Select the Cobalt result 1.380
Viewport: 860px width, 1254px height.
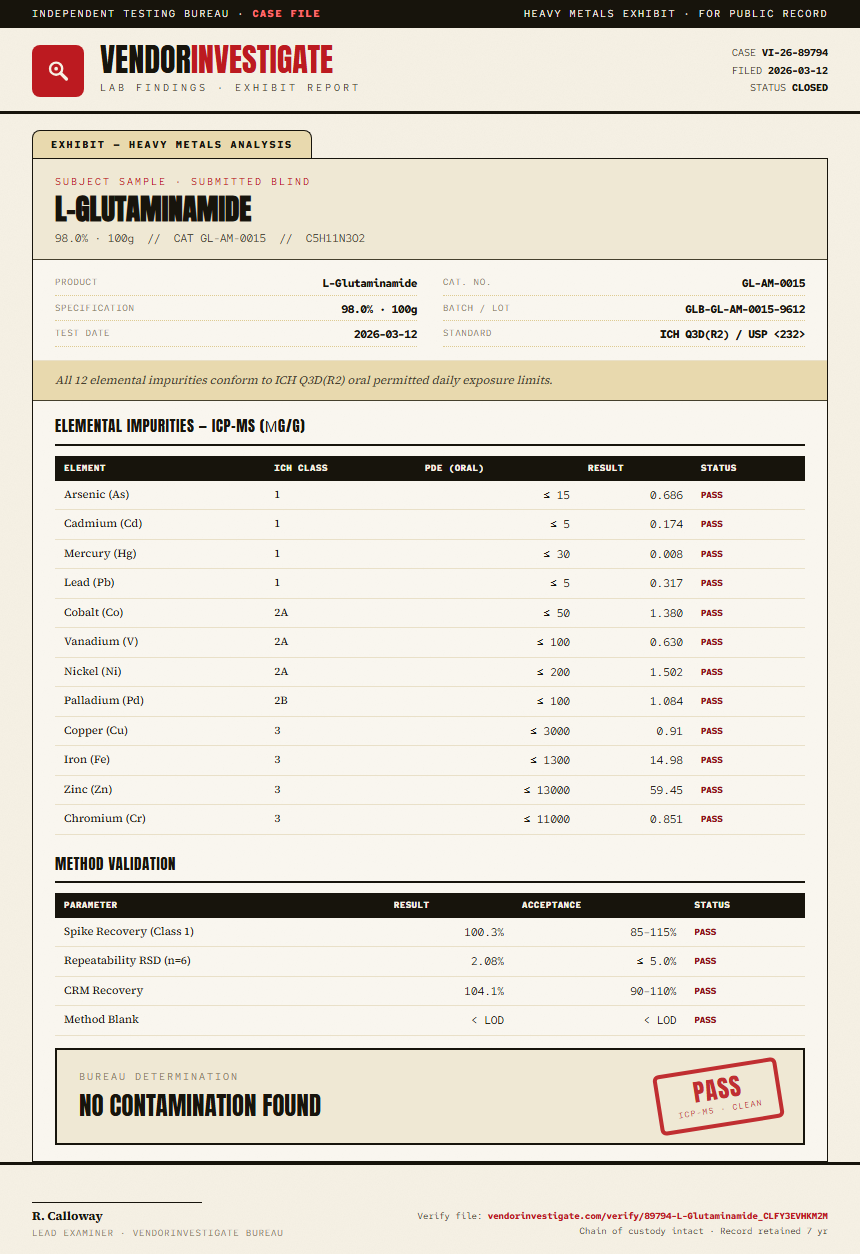click(x=666, y=613)
